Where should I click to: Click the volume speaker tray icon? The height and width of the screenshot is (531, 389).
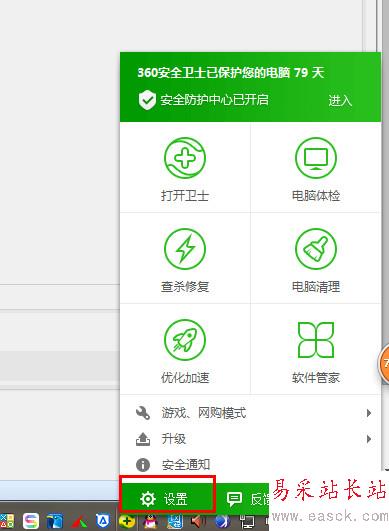[x=198, y=521]
